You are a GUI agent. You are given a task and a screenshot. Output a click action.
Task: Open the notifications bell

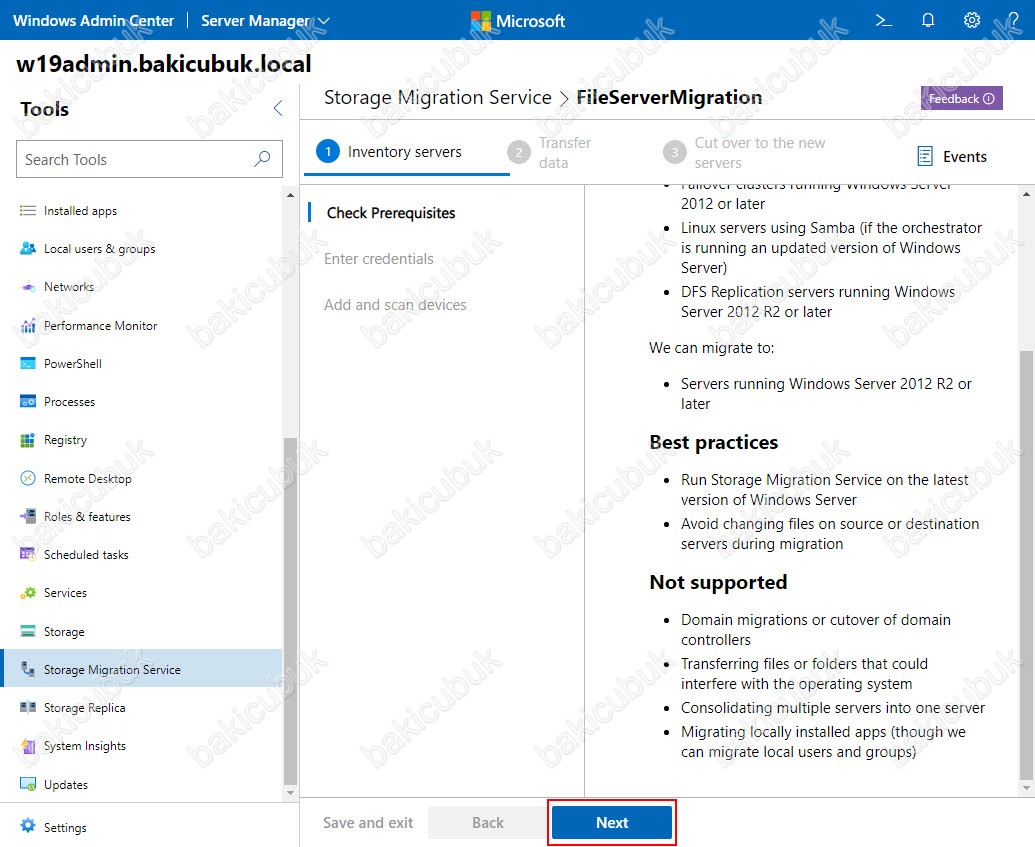928,20
